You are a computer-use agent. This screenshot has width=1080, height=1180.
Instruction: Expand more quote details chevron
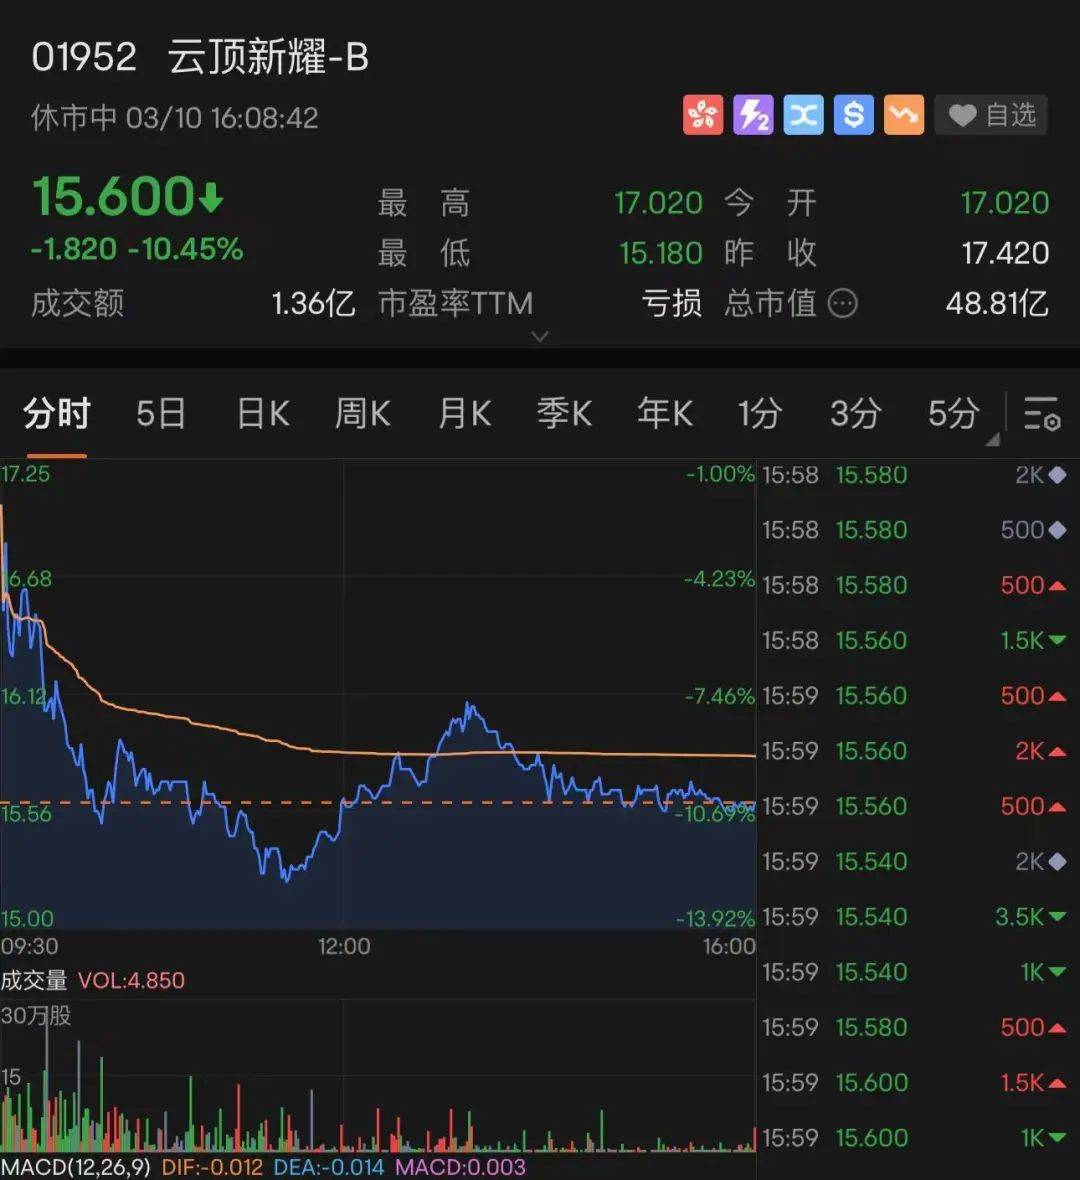click(x=540, y=336)
